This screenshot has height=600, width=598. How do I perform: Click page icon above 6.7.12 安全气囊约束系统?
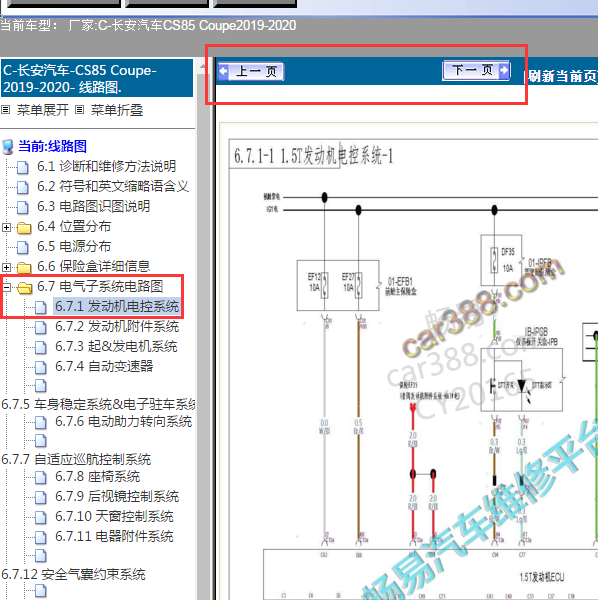pos(41,556)
